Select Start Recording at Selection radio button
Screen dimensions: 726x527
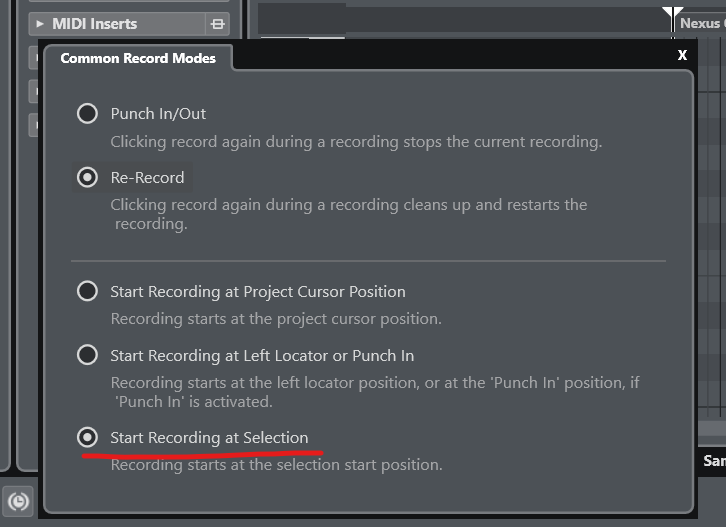coord(87,437)
